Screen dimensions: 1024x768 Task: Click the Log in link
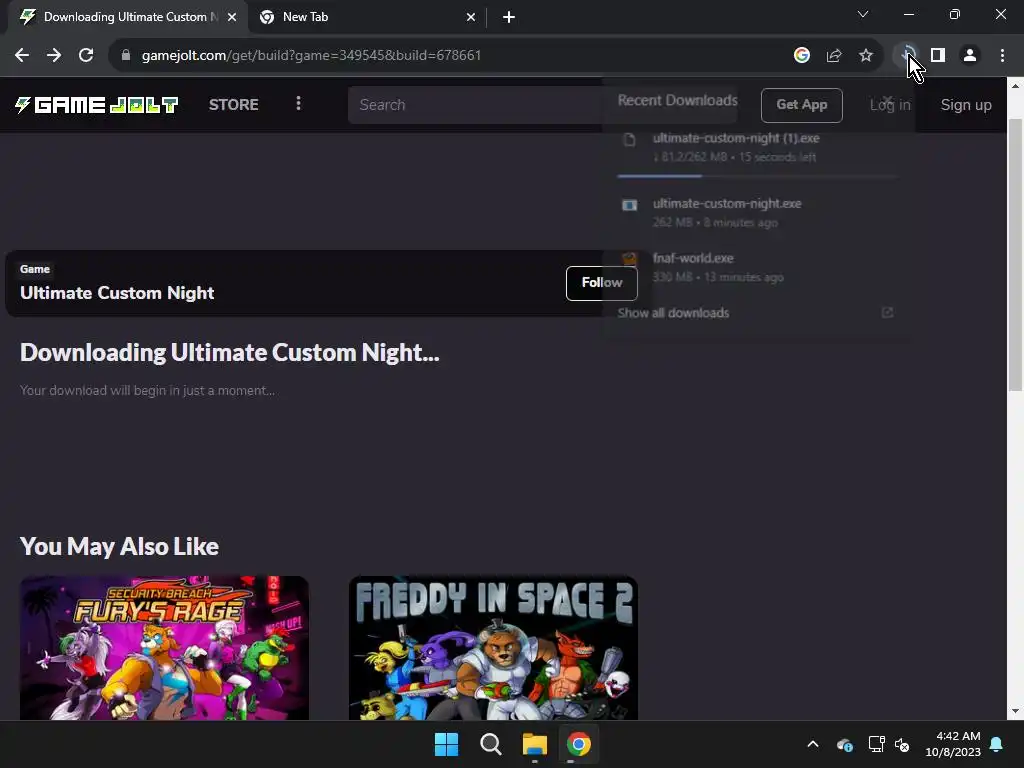pos(890,105)
